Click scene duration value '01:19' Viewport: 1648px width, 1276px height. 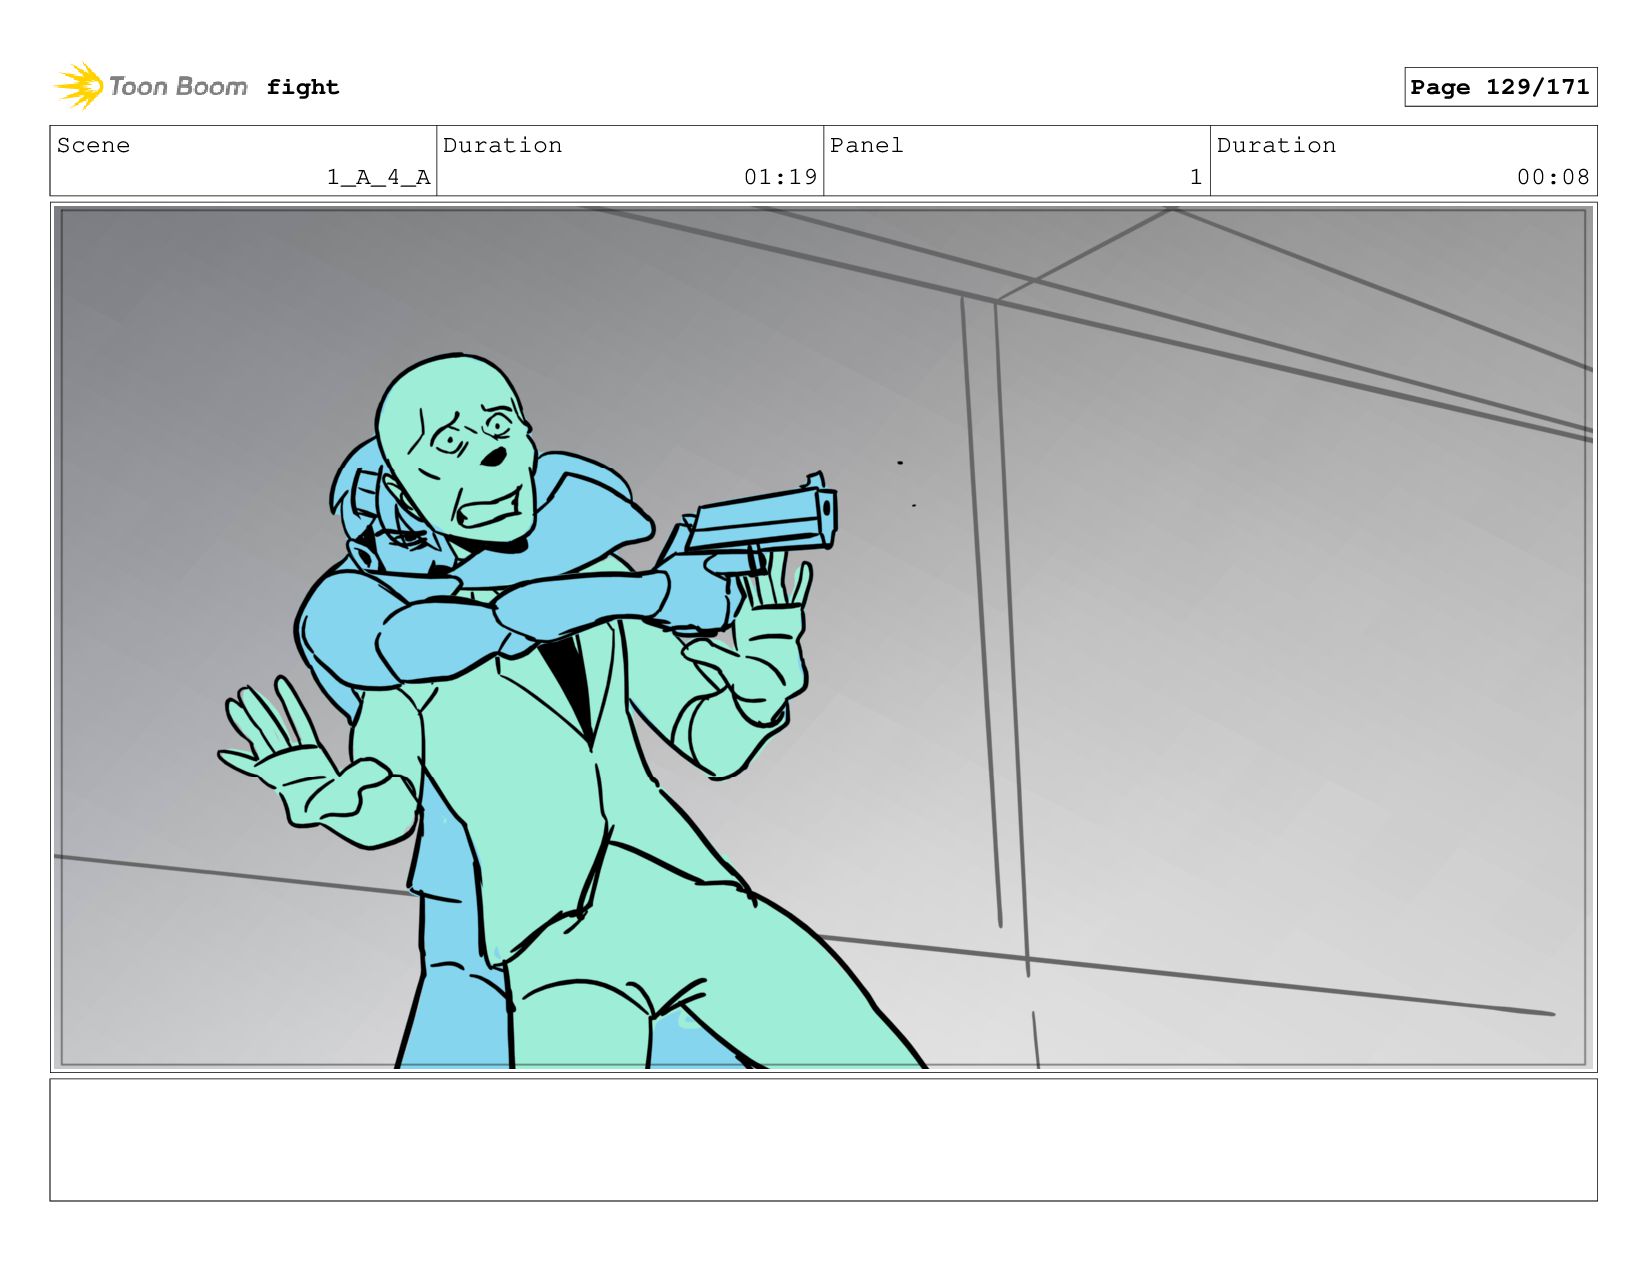[780, 177]
